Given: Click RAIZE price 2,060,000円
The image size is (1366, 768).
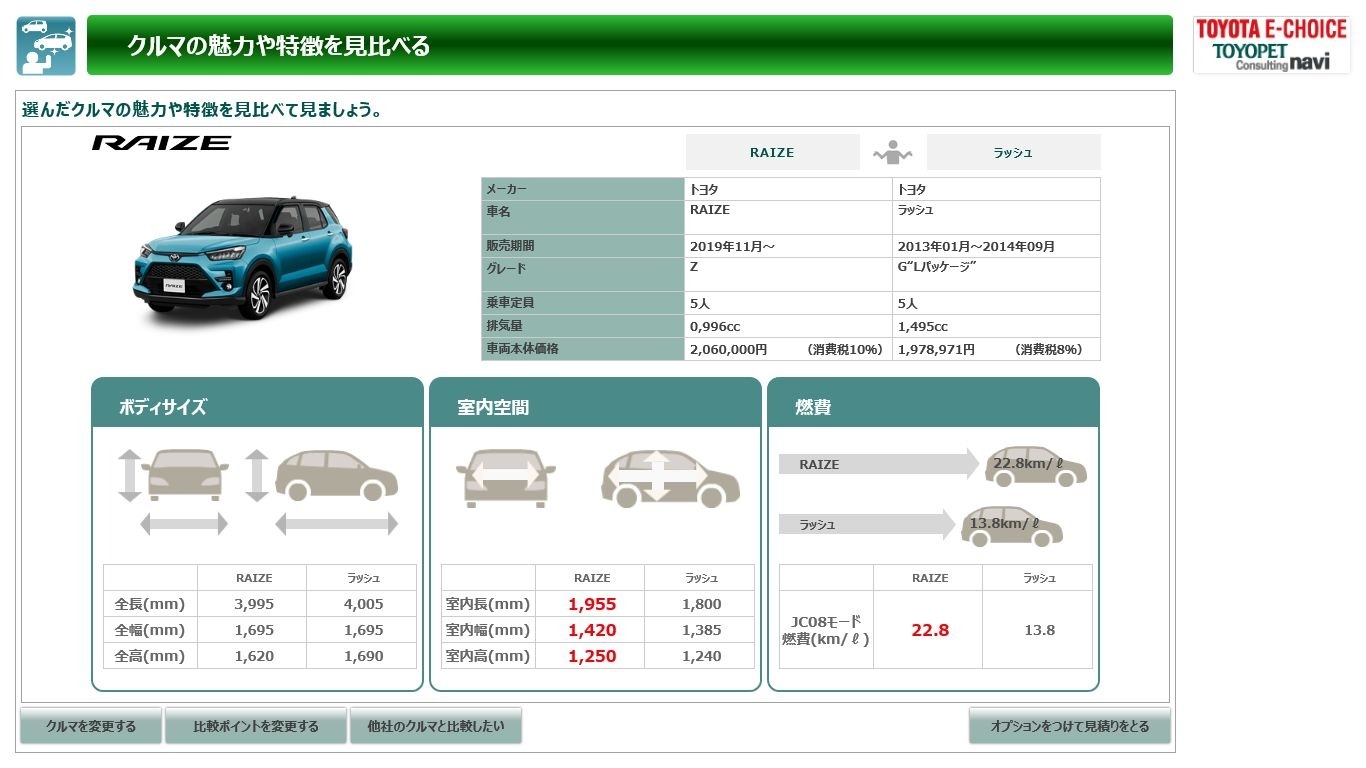Looking at the screenshot, I should pyautogui.click(x=729, y=350).
